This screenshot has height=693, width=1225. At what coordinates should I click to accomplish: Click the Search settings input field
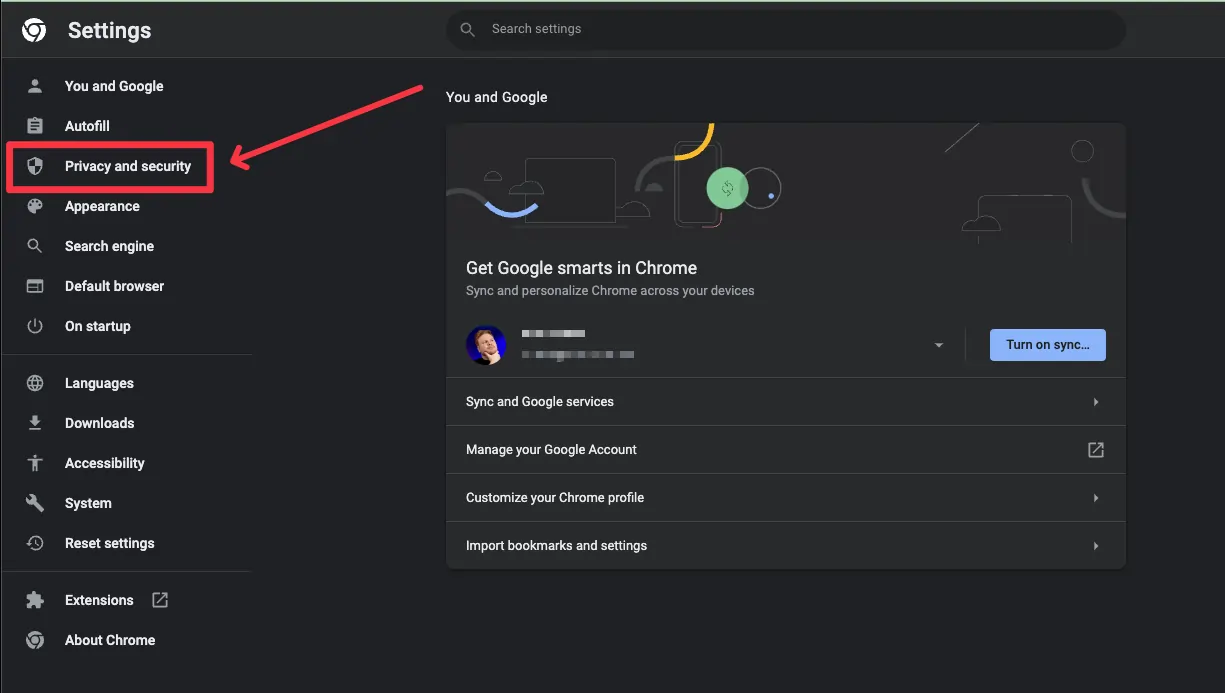786,29
